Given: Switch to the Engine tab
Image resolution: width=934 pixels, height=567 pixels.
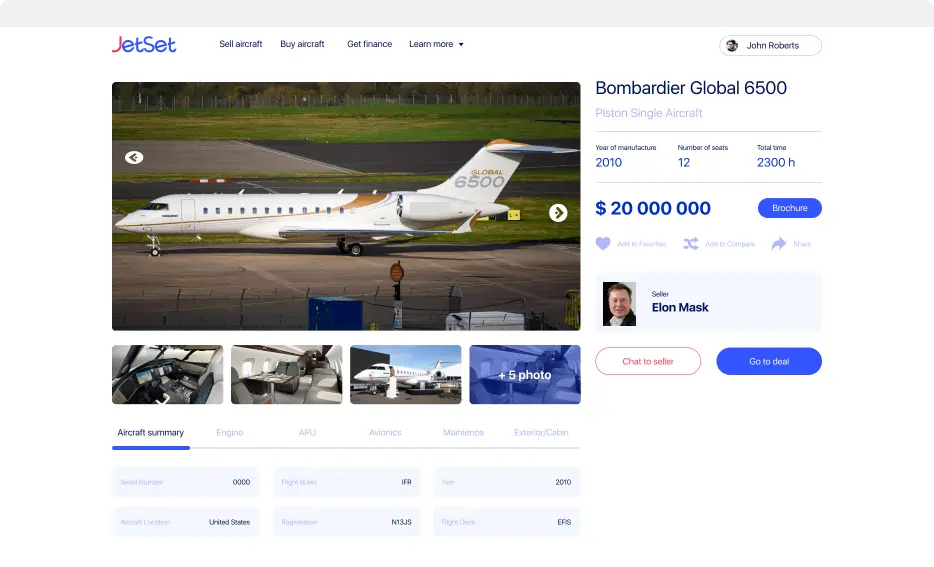Looking at the screenshot, I should [229, 432].
